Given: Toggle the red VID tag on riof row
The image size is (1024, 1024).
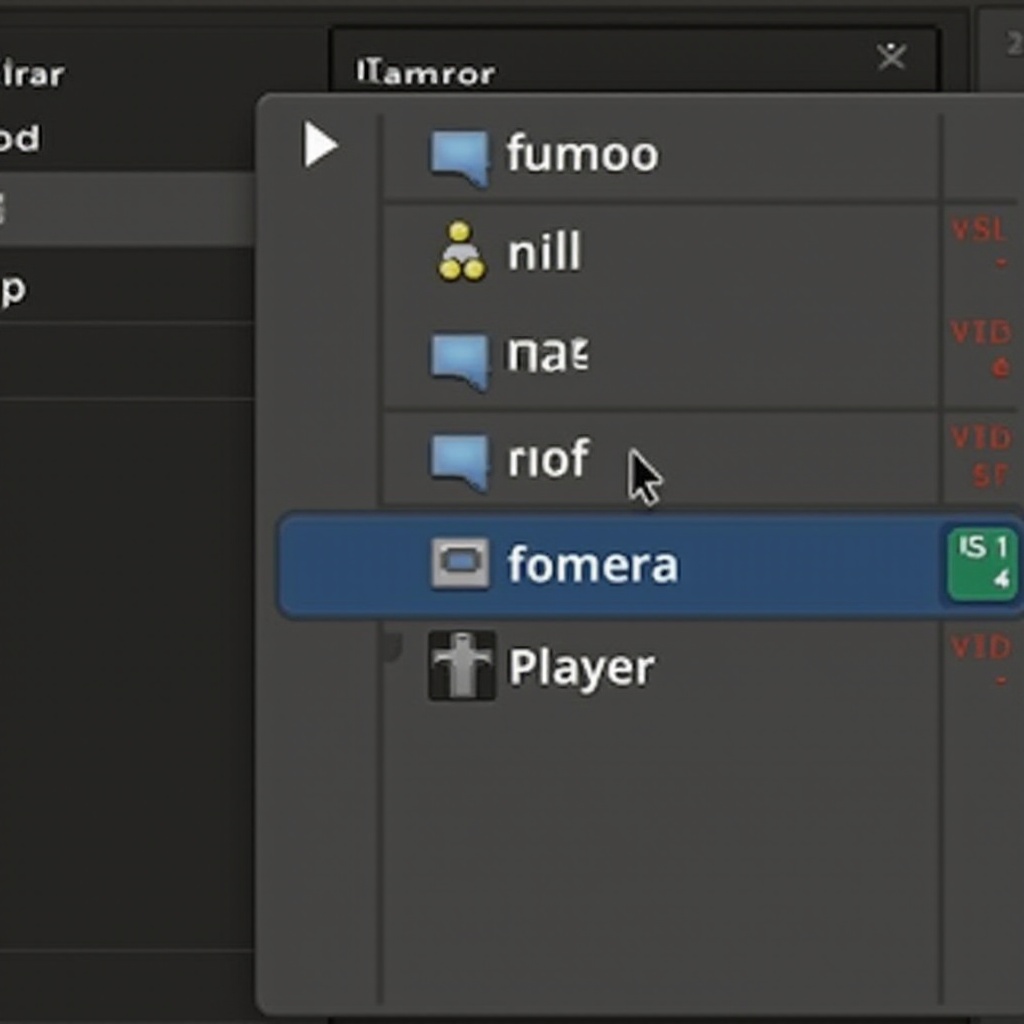Looking at the screenshot, I should (x=981, y=454).
